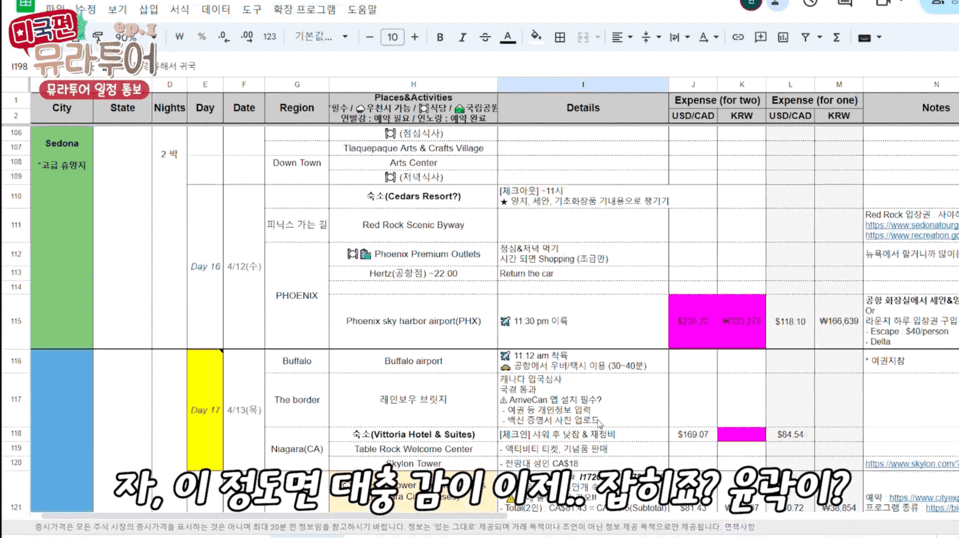Screen dimensions: 959x538
Task: Open the 서식 menu
Action: pos(179,9)
